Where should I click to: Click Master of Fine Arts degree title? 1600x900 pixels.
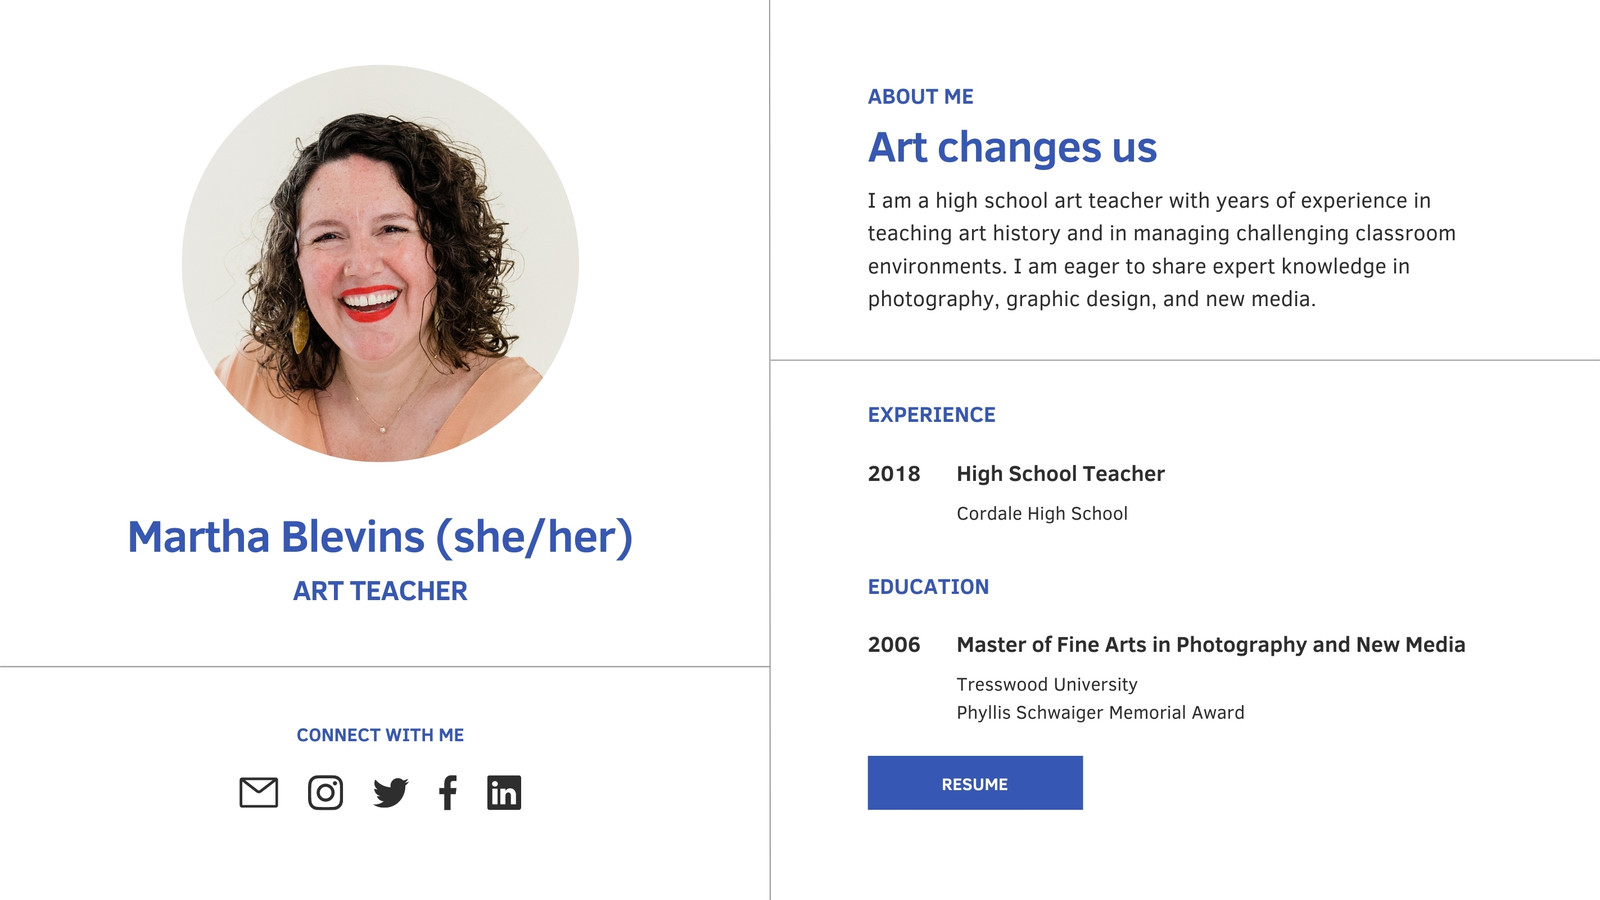point(1211,645)
